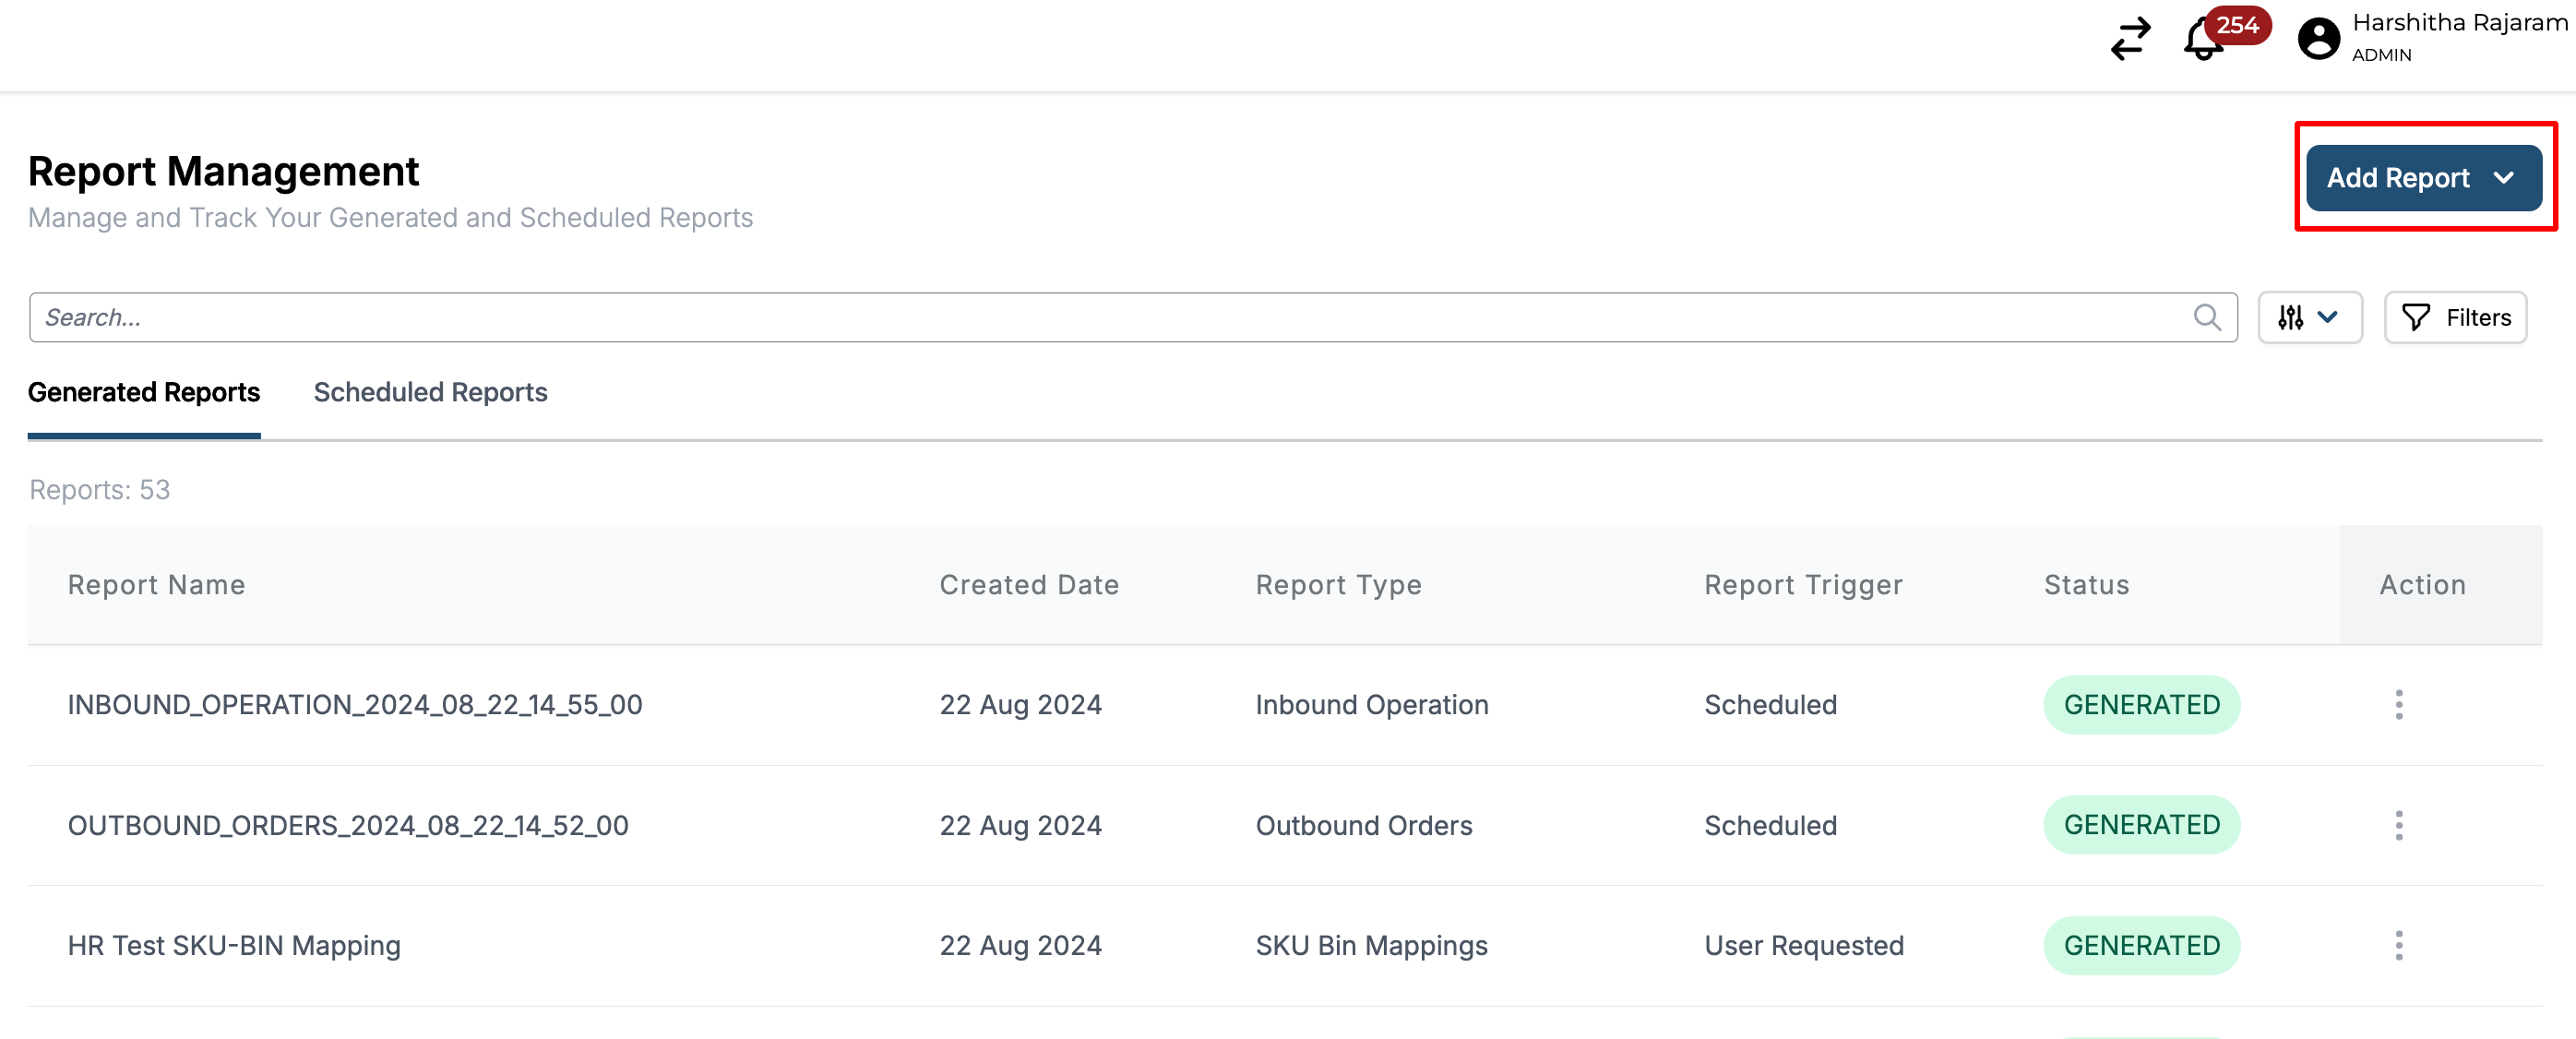Image resolution: width=2576 pixels, height=1039 pixels.
Task: Switch to Scheduled Reports tab
Action: (x=430, y=392)
